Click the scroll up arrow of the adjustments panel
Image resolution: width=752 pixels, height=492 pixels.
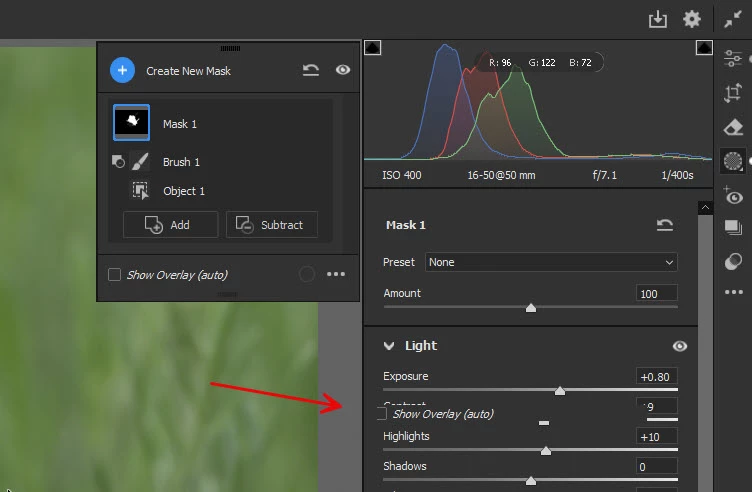pos(705,207)
